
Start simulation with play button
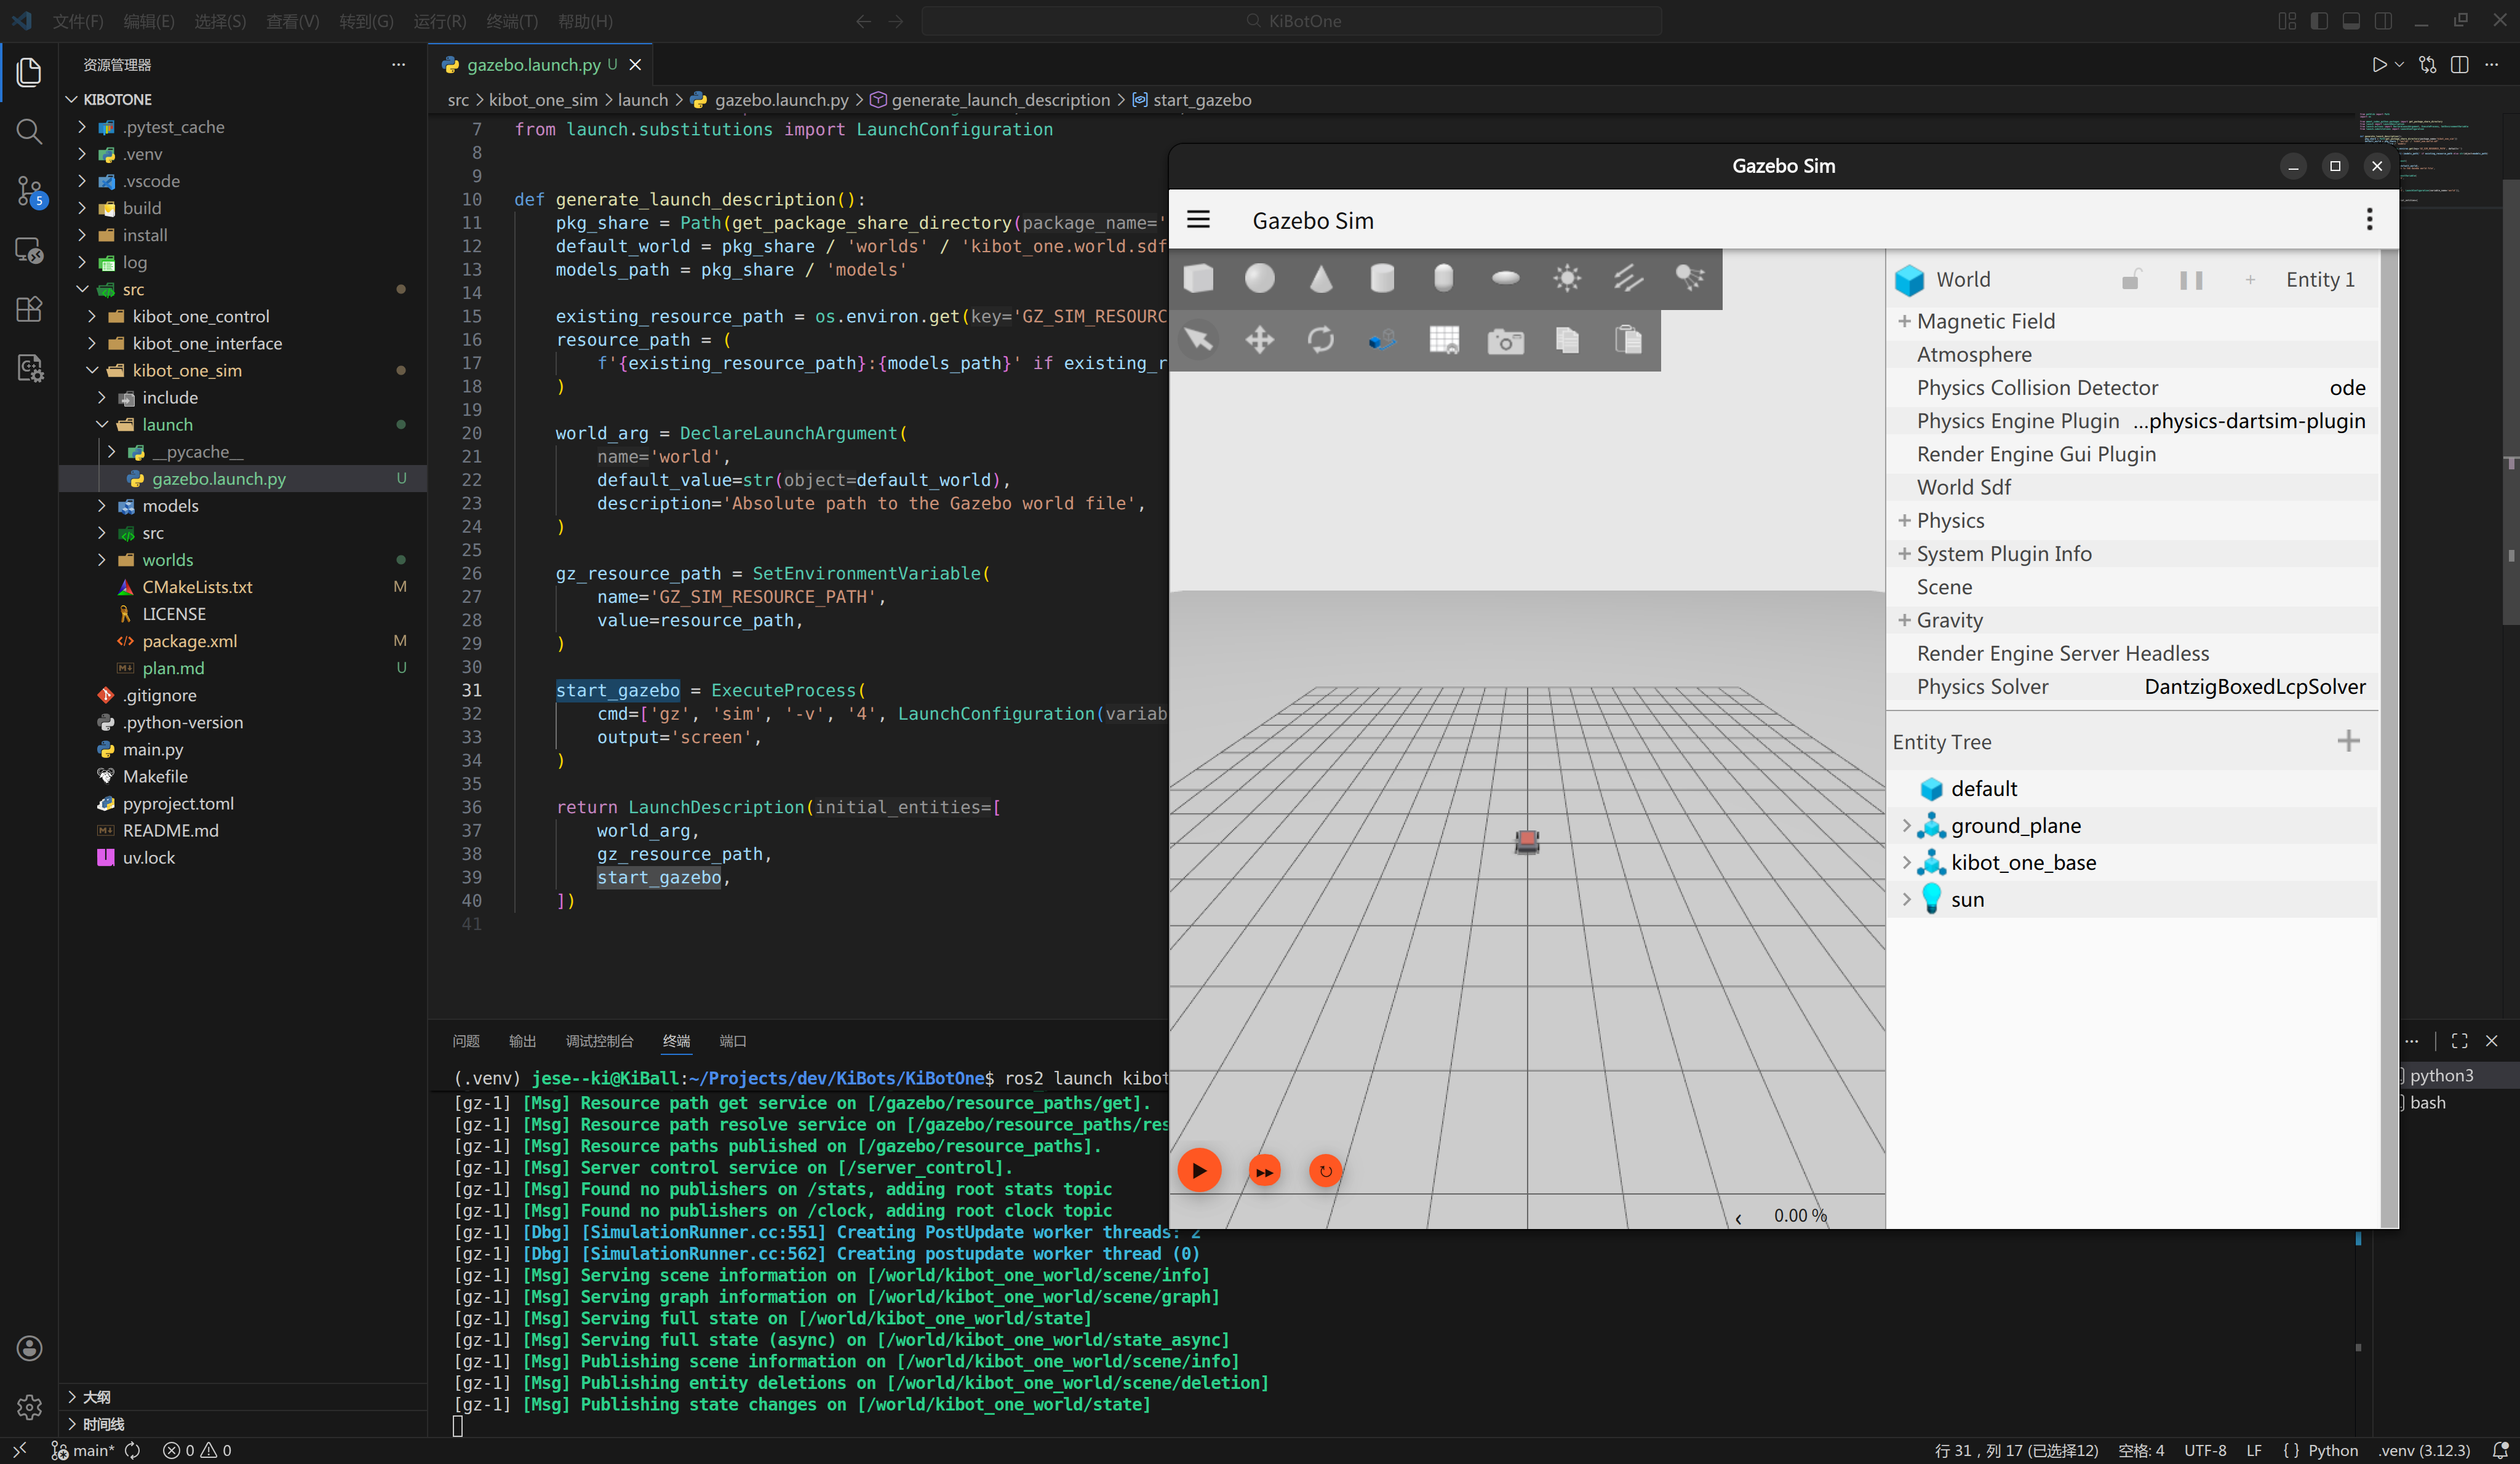(1199, 1170)
